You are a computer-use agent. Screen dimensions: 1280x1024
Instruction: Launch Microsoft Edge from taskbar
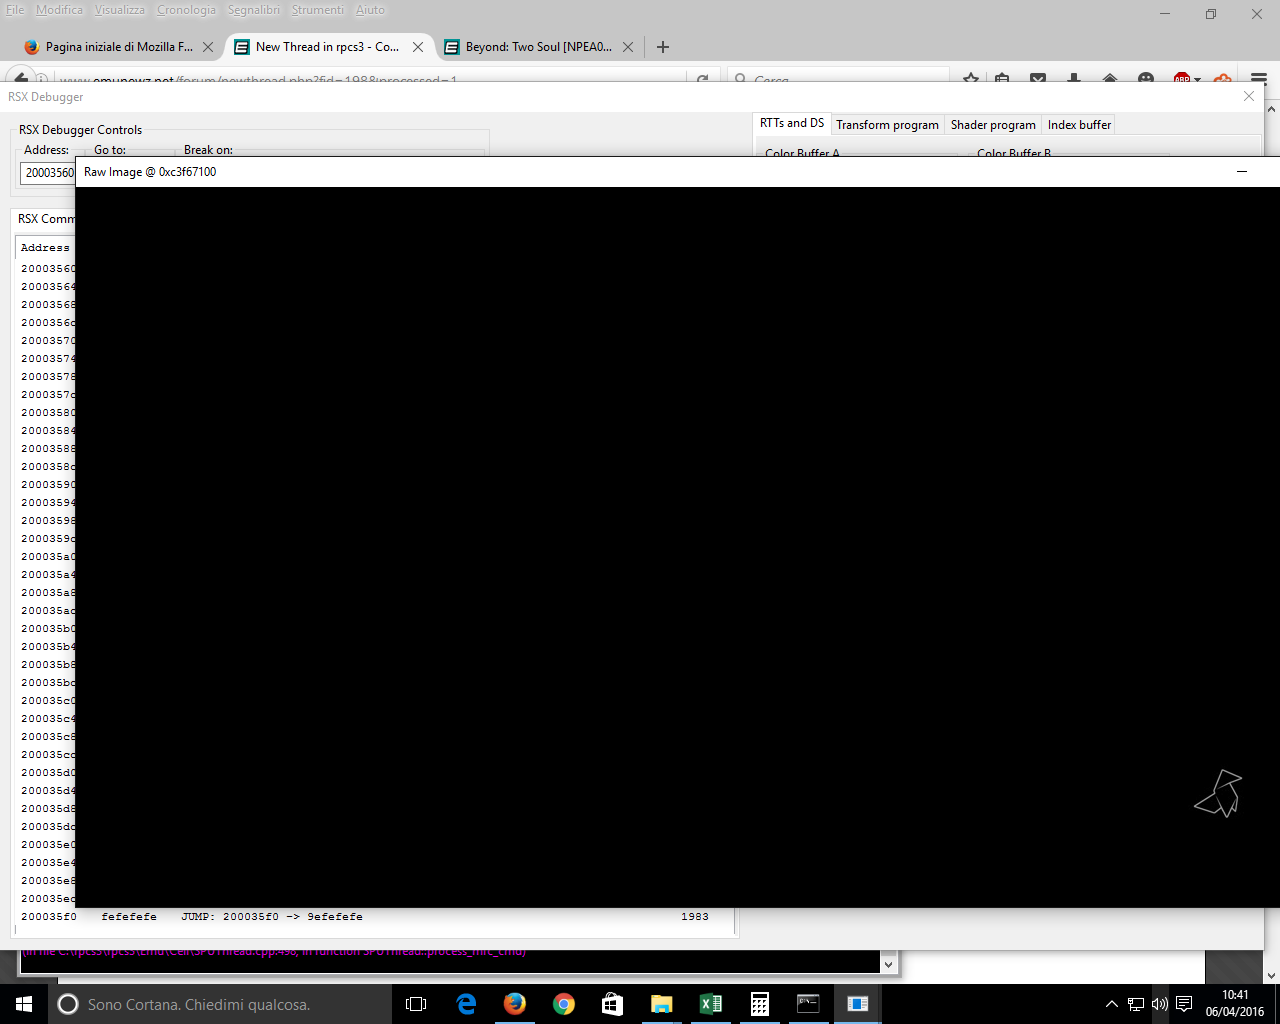[466, 1004]
